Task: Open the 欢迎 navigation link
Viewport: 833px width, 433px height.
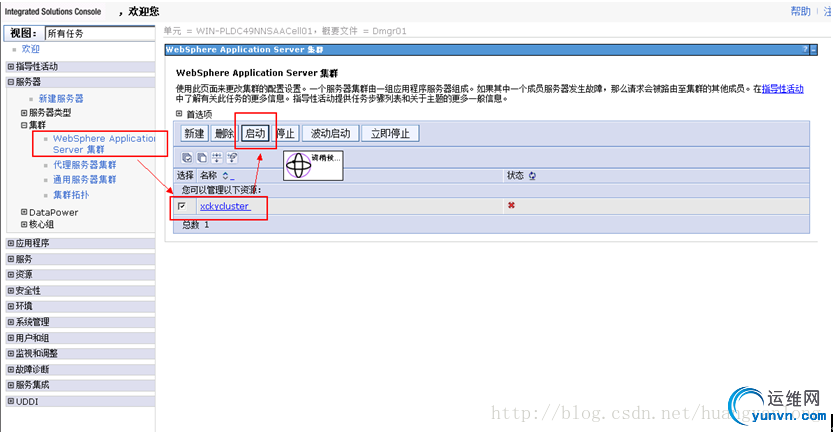Action: pyautogui.click(x=30, y=49)
